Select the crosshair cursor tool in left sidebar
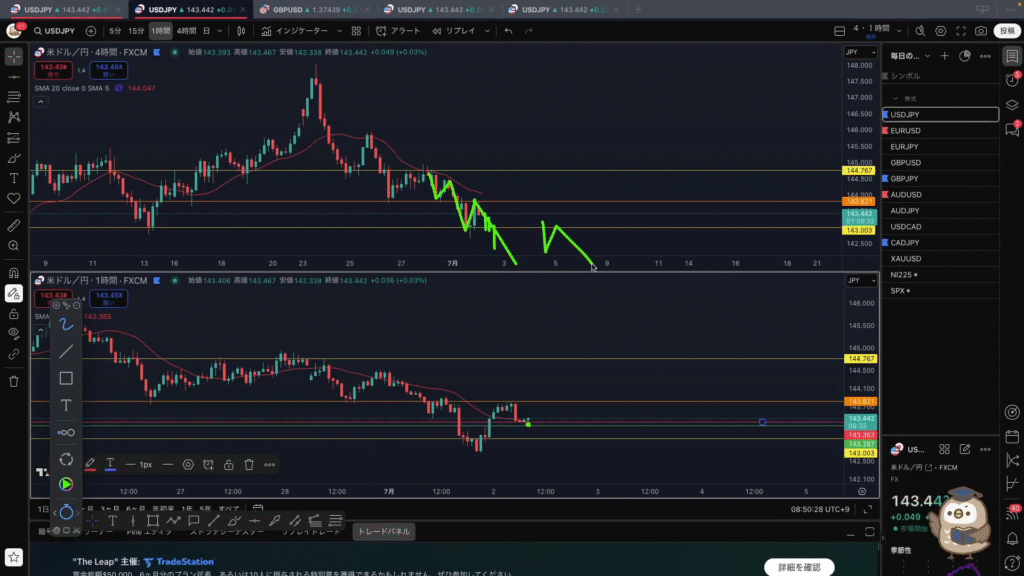Screen dimensions: 1024x576 click(14, 57)
